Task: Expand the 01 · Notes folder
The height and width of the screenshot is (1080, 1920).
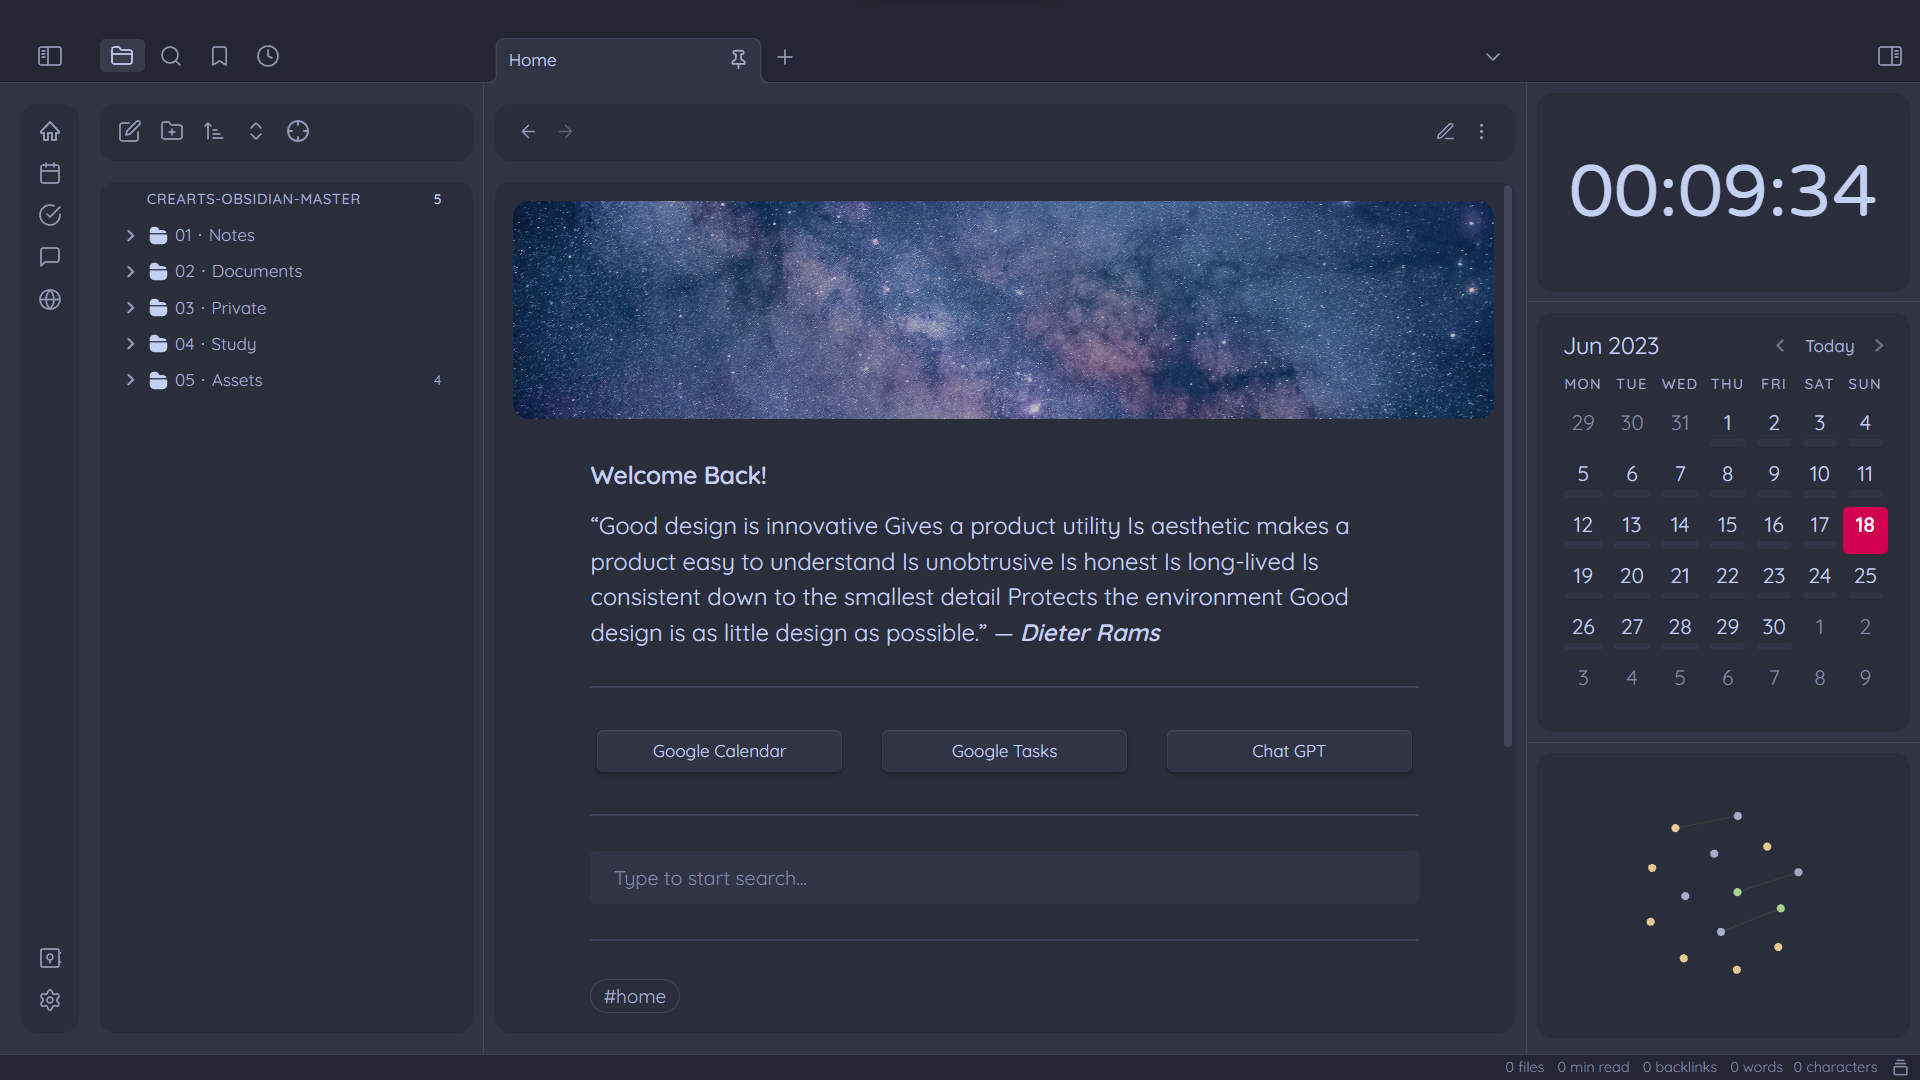Action: [x=130, y=235]
